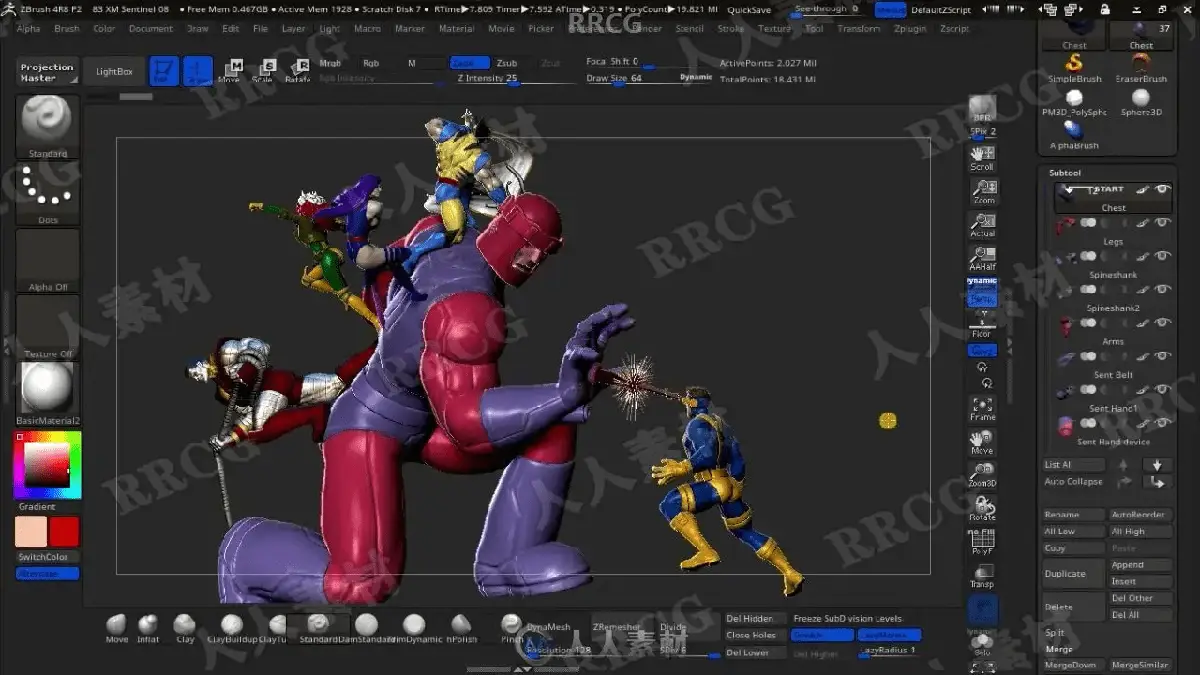Click the main color picker square

coord(47,465)
